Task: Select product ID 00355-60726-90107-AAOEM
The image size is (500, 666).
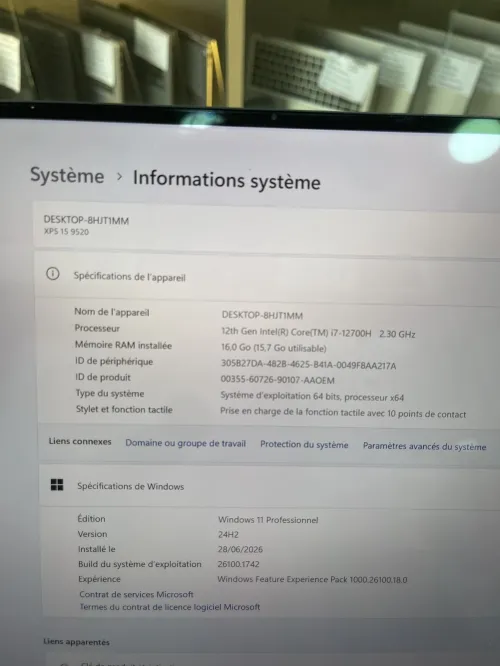Action: point(277,380)
